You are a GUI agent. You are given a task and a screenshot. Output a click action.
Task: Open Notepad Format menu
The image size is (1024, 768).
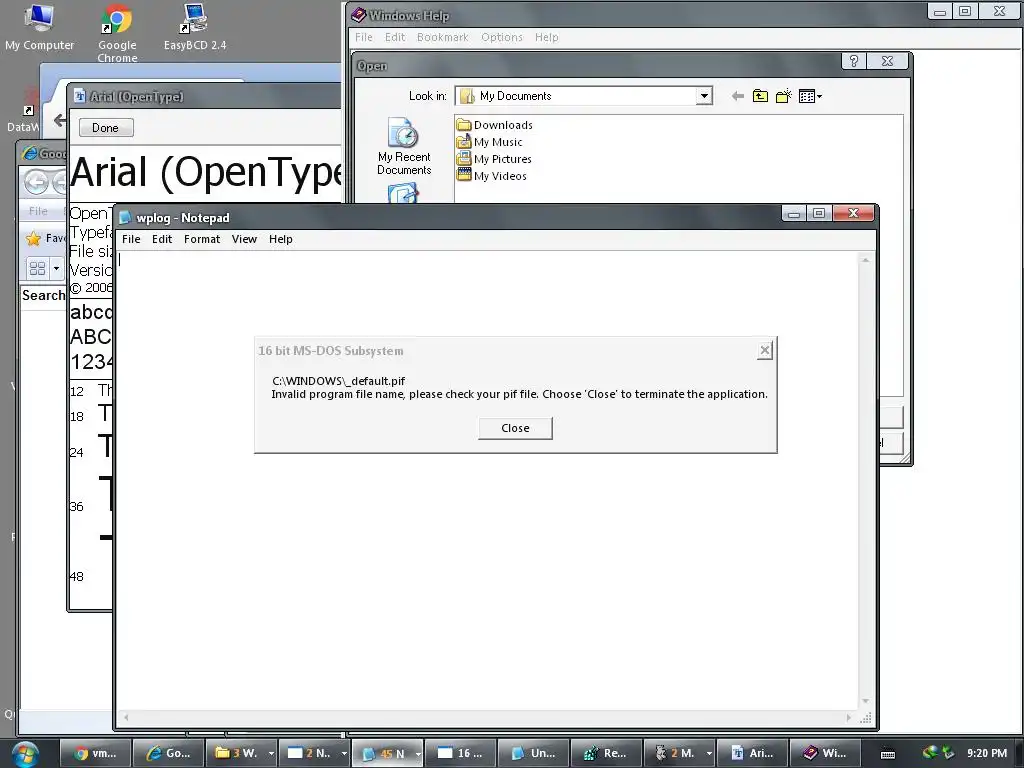202,239
